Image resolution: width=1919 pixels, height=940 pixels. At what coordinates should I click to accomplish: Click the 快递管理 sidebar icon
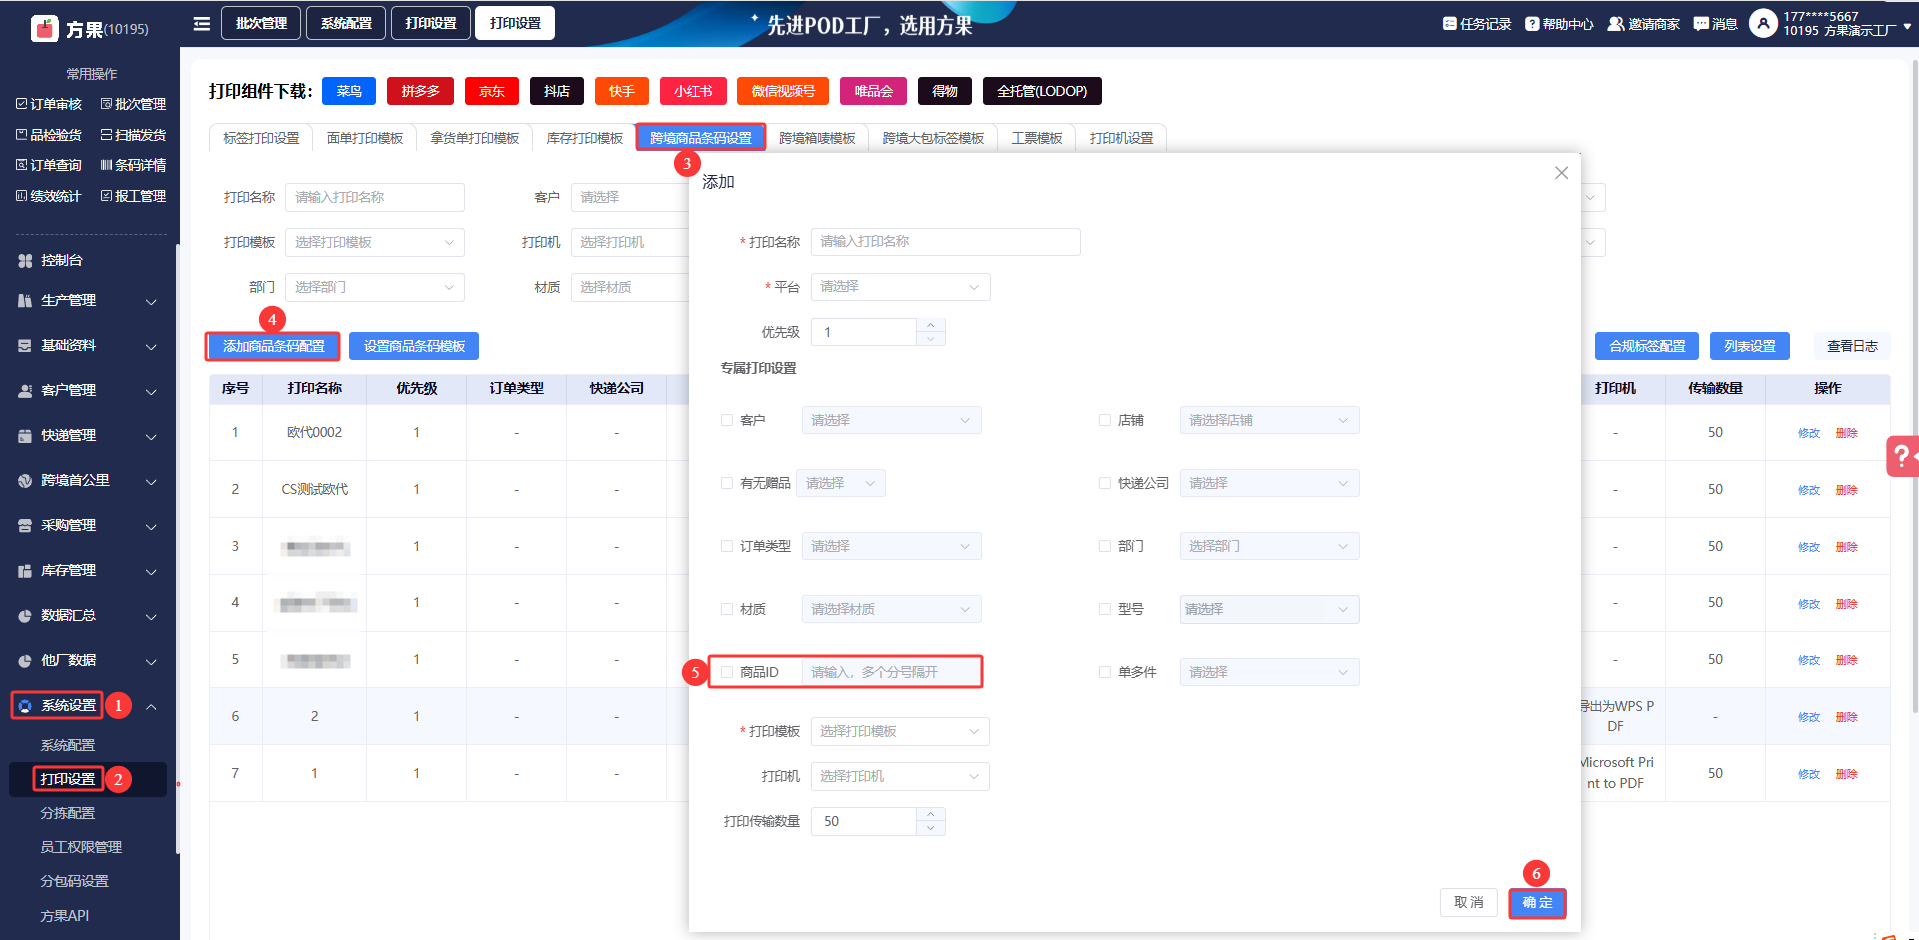coord(25,435)
